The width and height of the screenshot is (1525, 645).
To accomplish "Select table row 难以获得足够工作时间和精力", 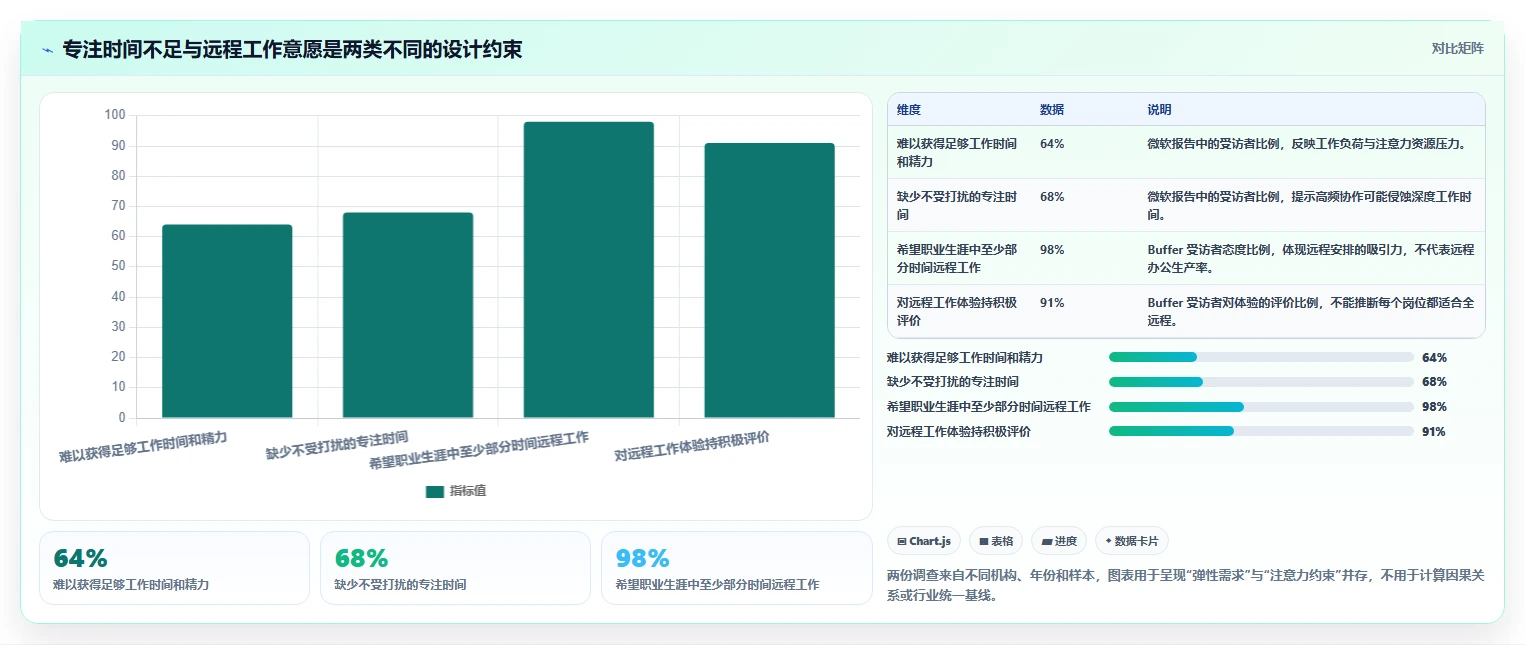I will [1186, 152].
